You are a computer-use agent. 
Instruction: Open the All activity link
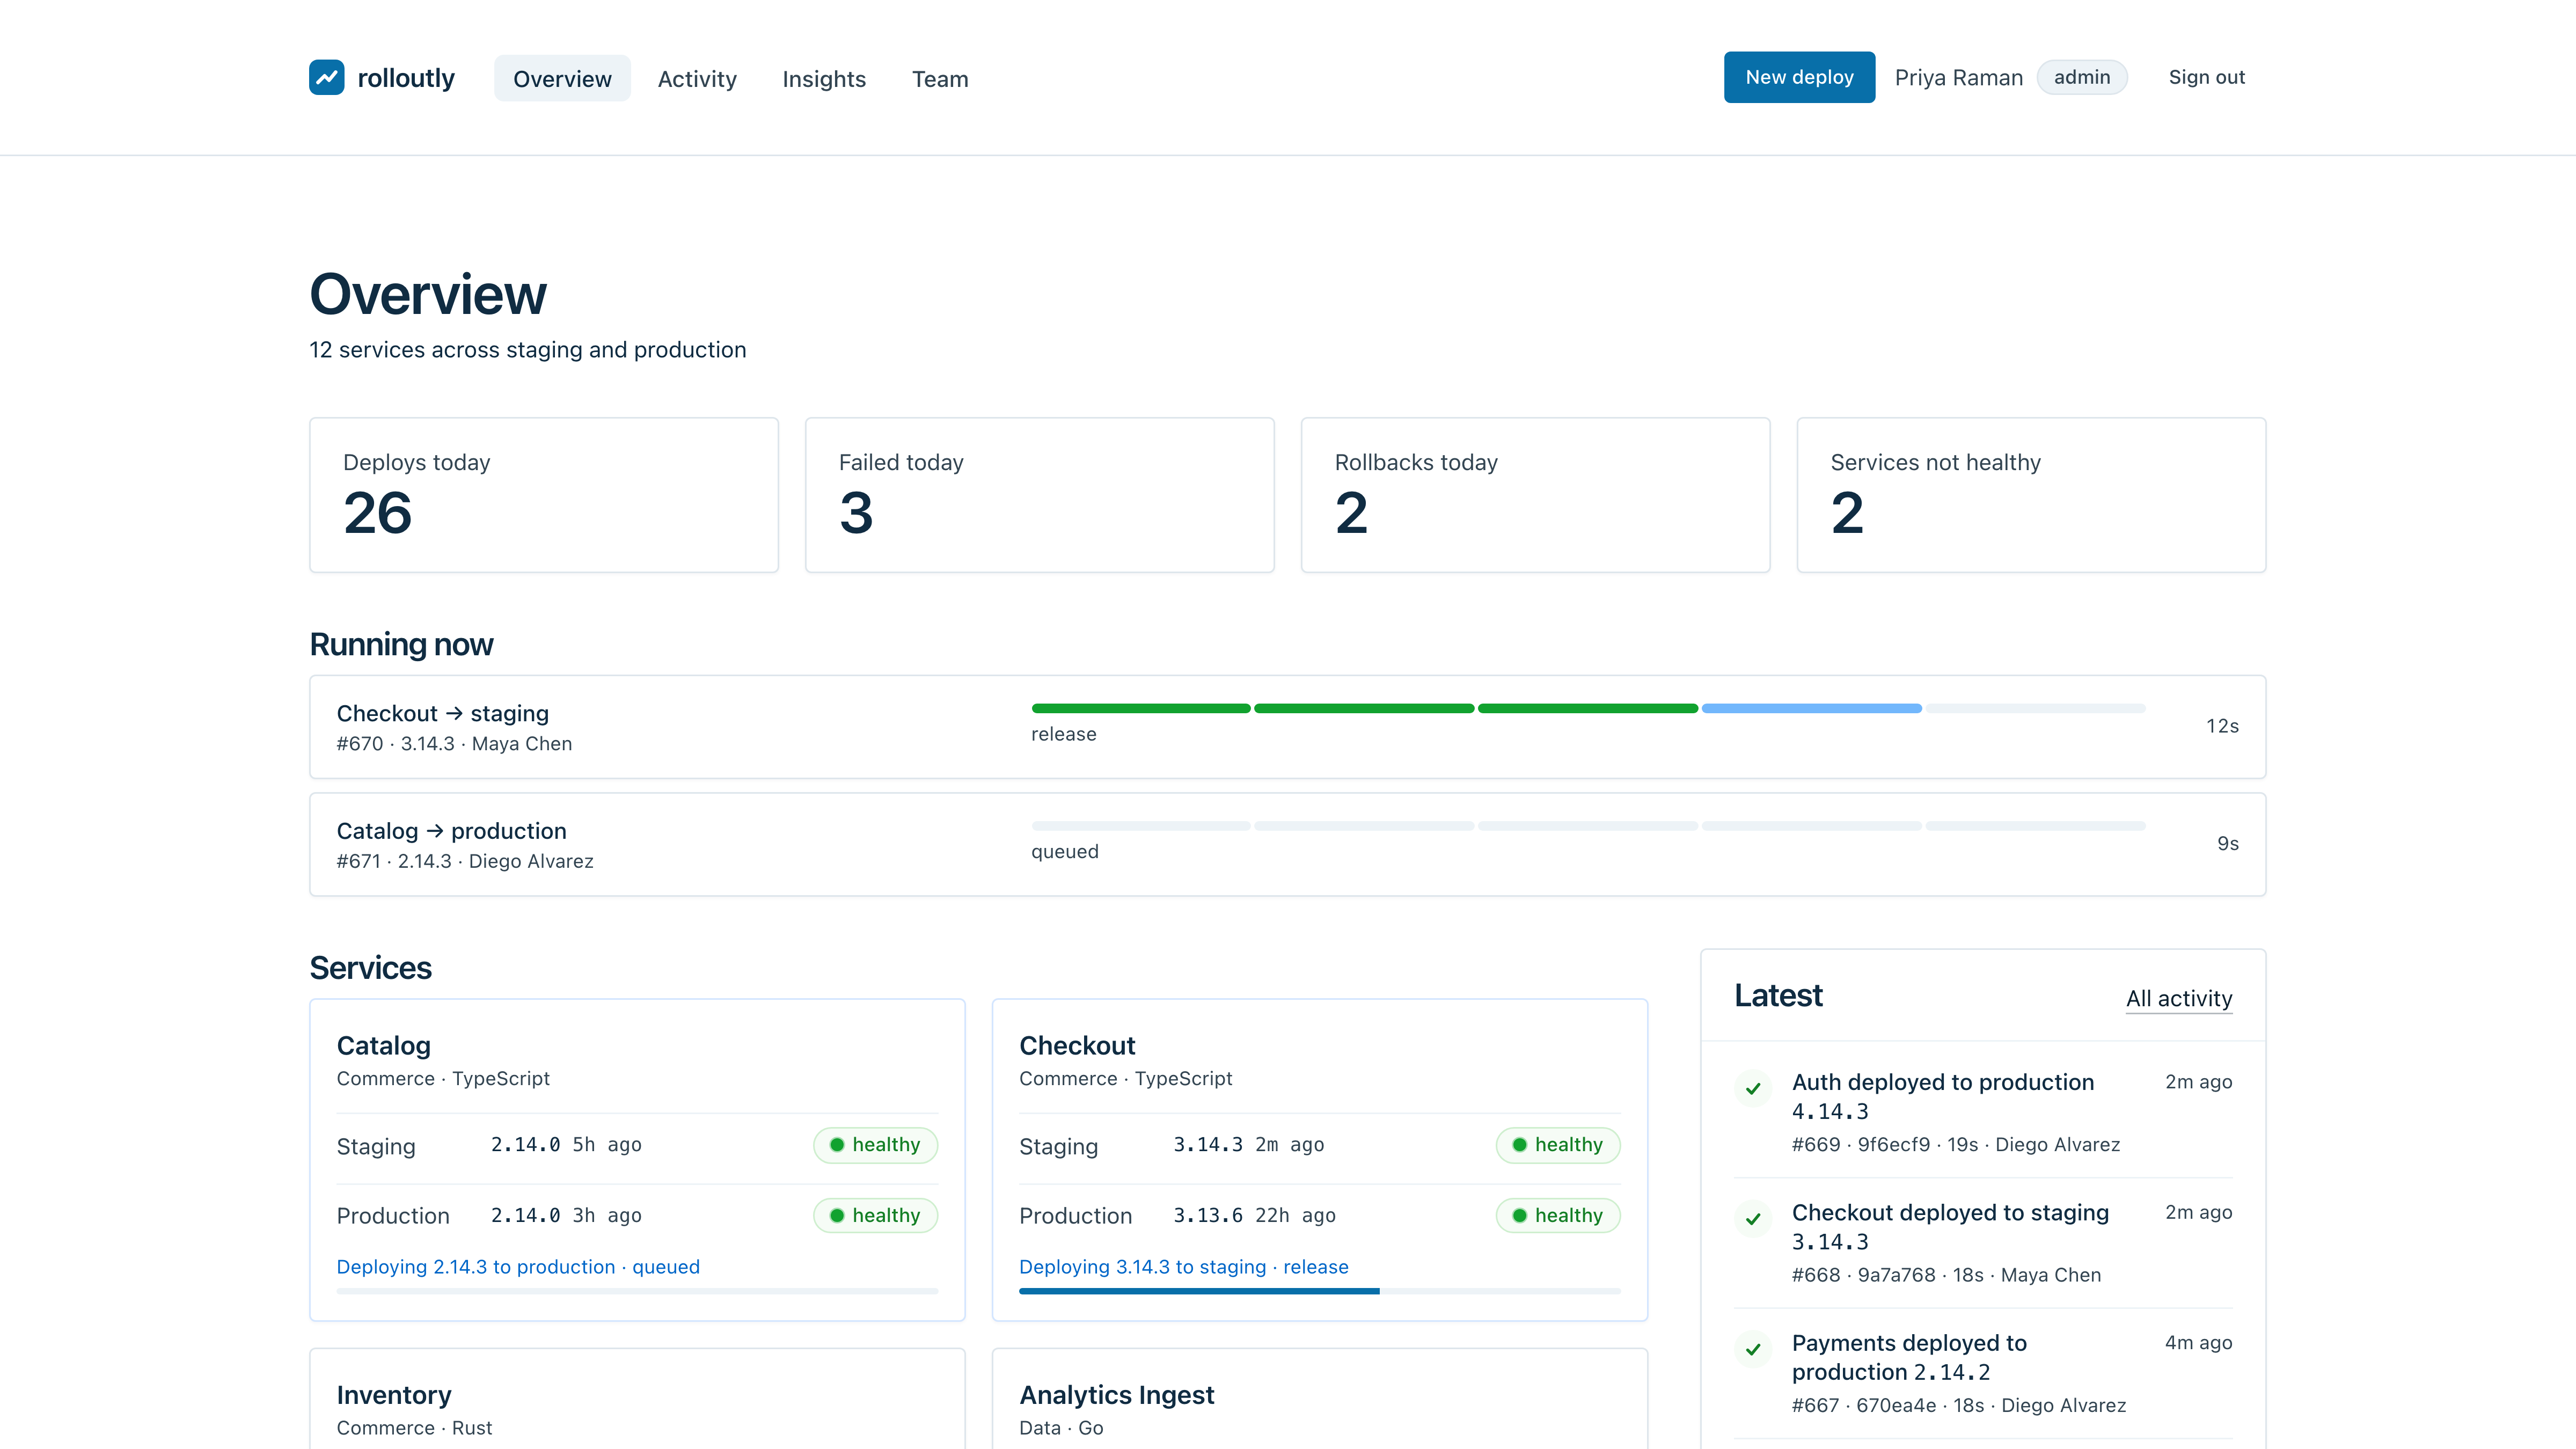click(x=2179, y=998)
